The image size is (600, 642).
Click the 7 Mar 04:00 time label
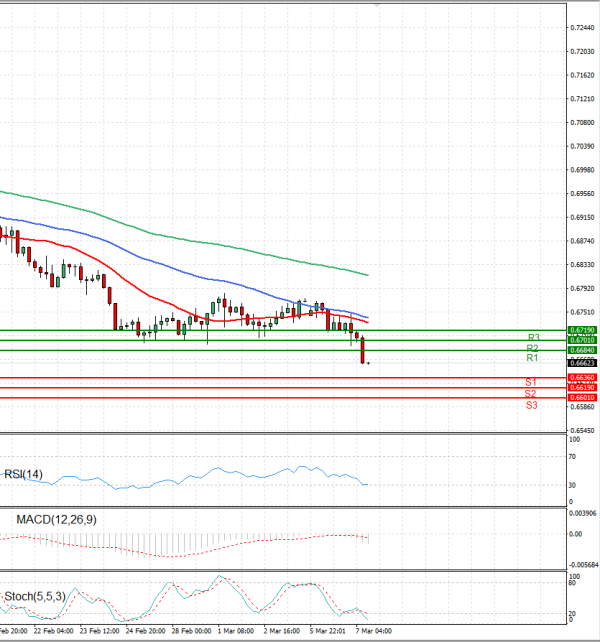[x=373, y=632]
